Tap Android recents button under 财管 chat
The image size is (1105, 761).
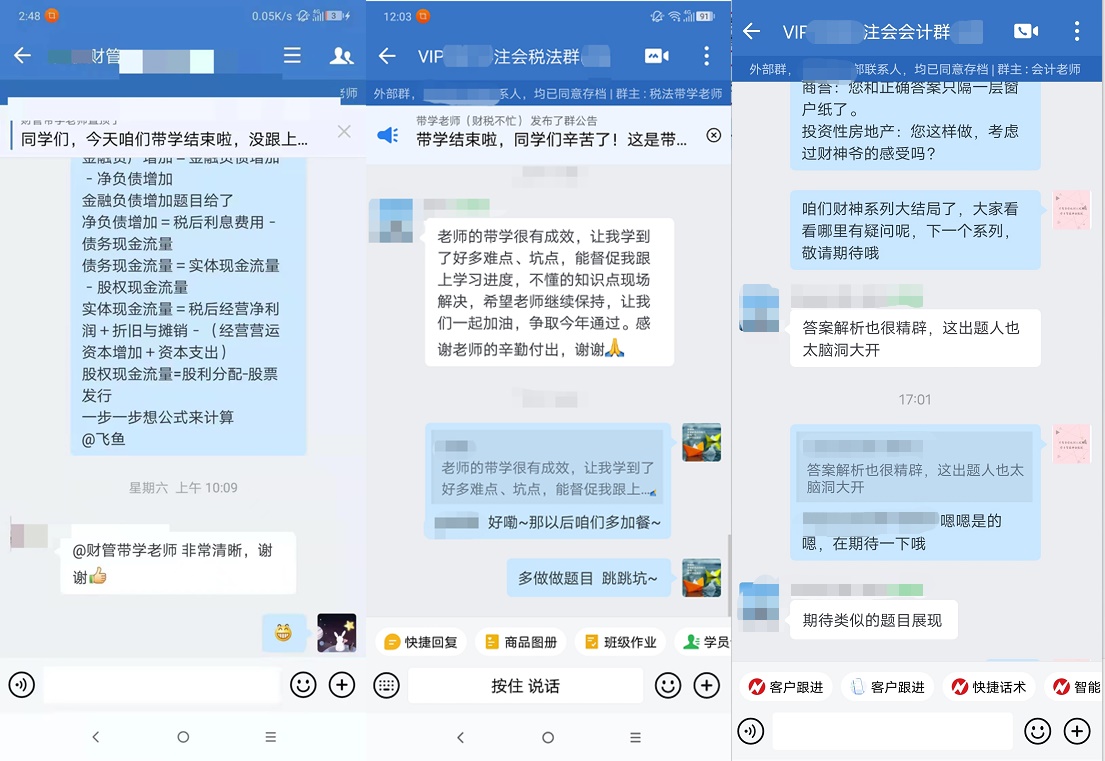click(271, 737)
